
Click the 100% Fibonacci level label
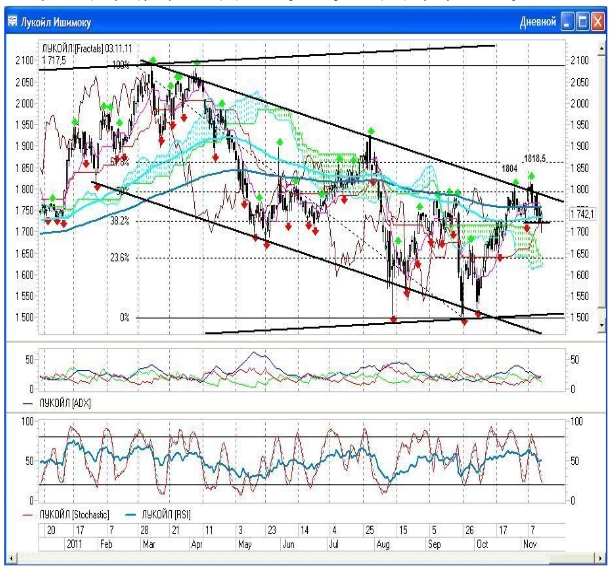pyautogui.click(x=121, y=64)
